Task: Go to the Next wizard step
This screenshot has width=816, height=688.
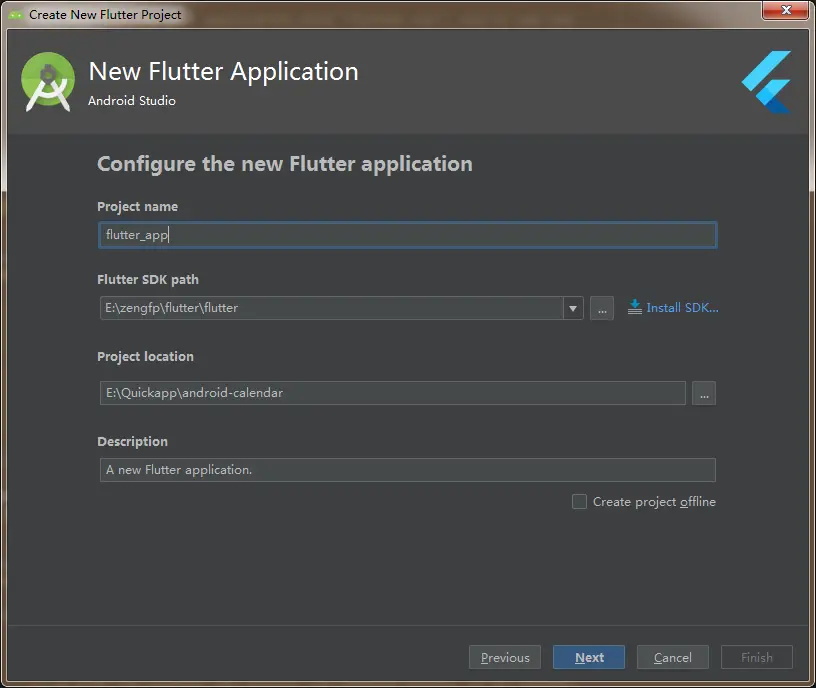Action: [589, 657]
